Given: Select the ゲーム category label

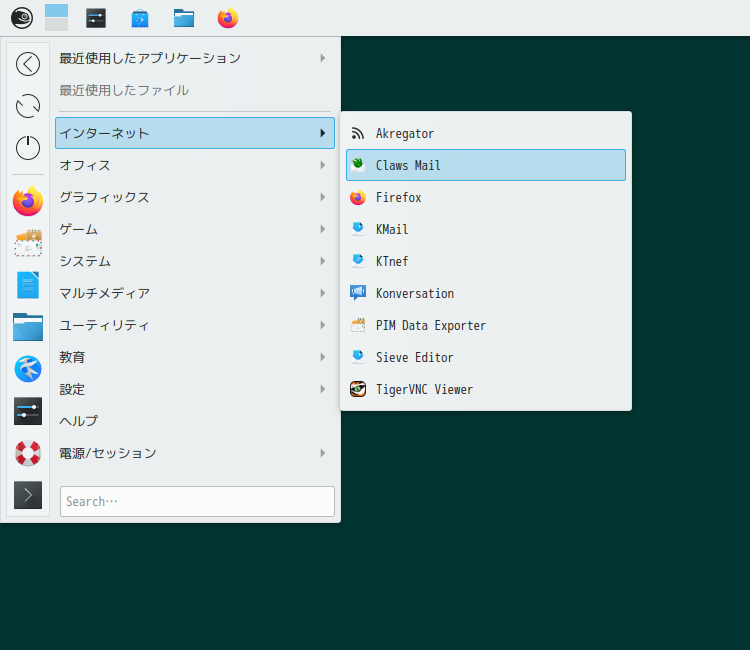Looking at the screenshot, I should pos(78,229).
